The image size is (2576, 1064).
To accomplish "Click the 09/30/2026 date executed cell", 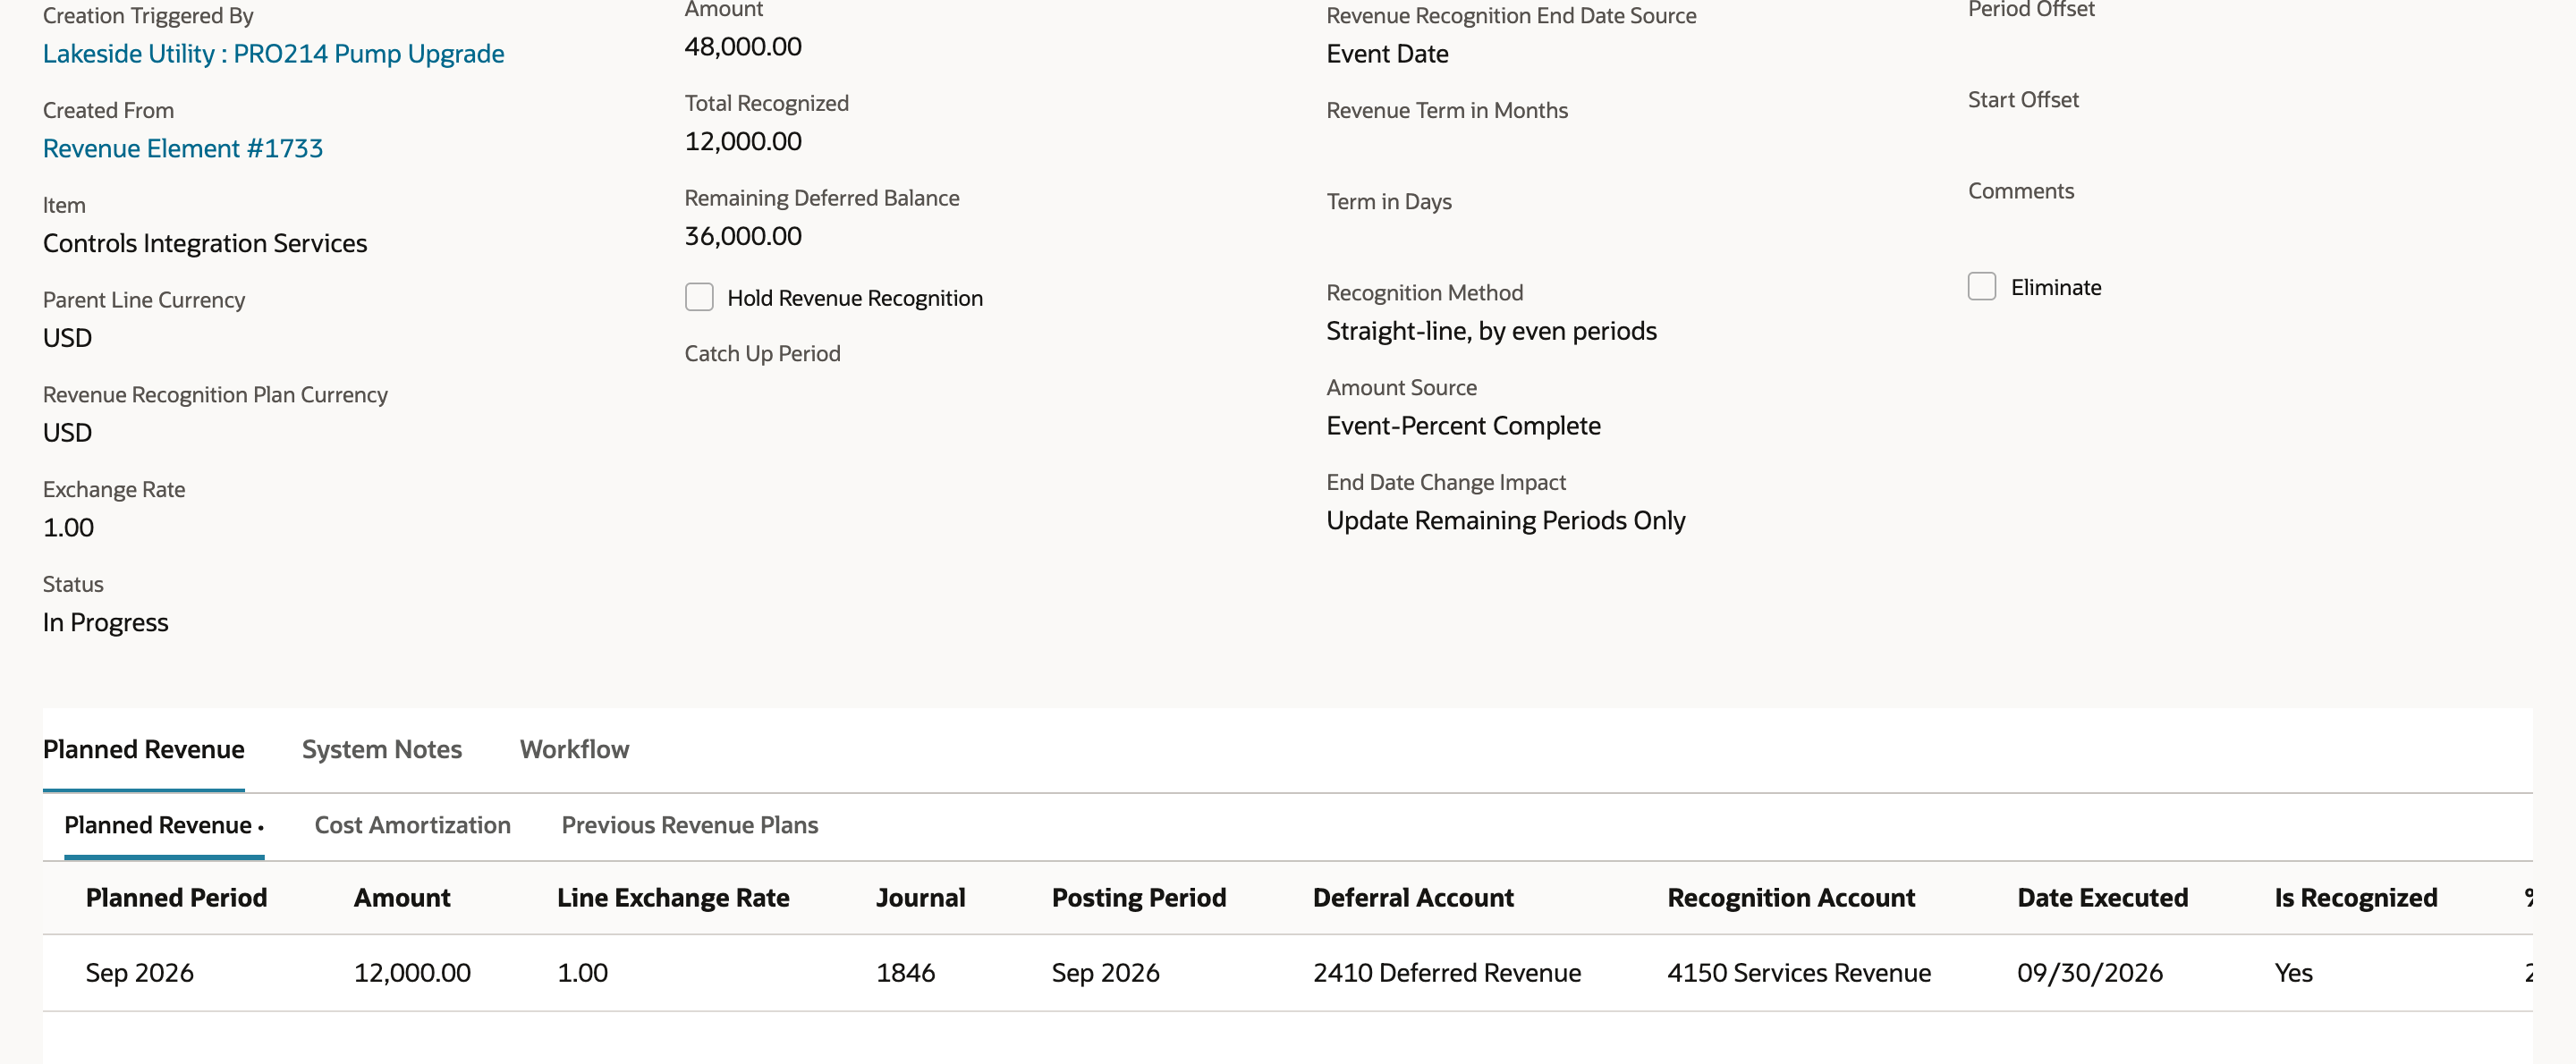I will (x=2090, y=973).
